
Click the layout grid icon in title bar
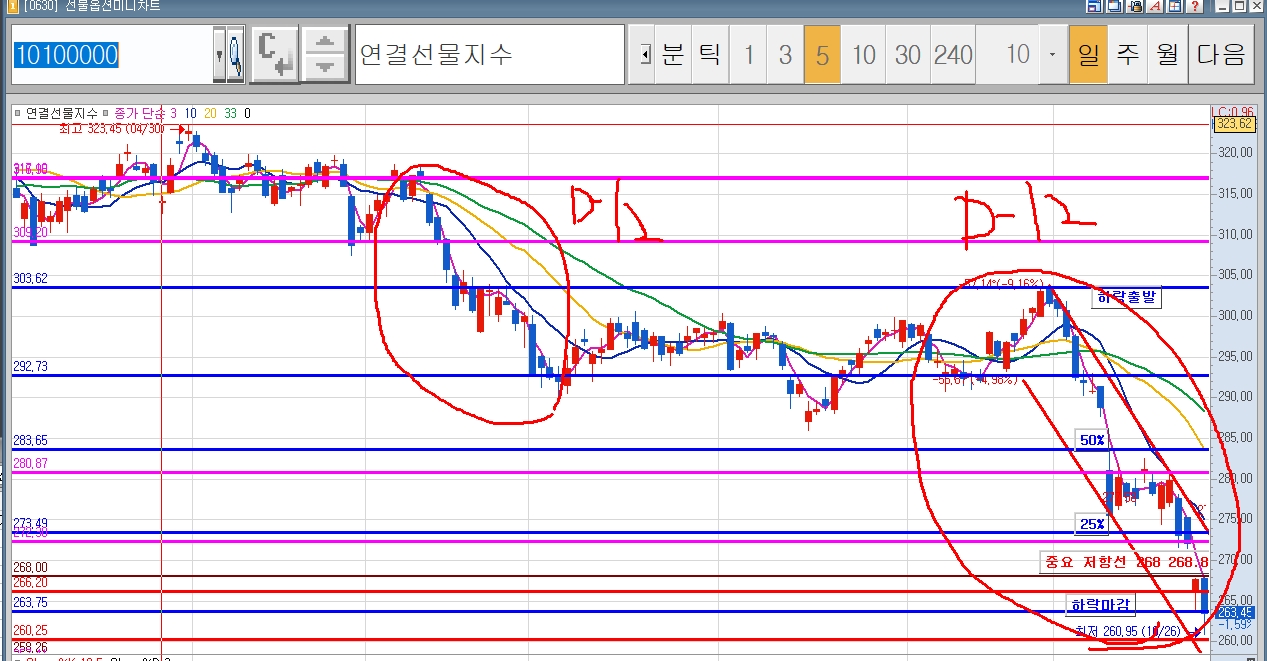[x=1174, y=7]
